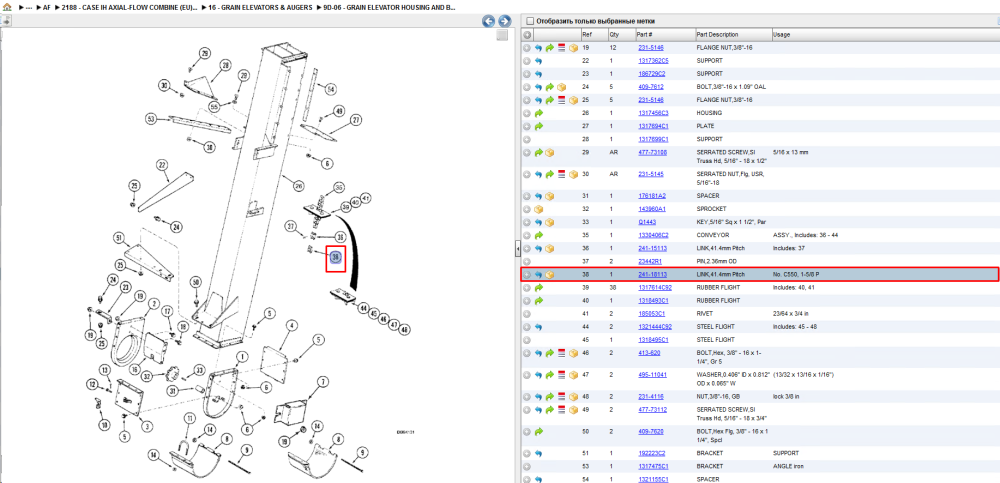1000x483 pixels.
Task: Click the green arrow in row 50
Action: click(x=538, y=431)
